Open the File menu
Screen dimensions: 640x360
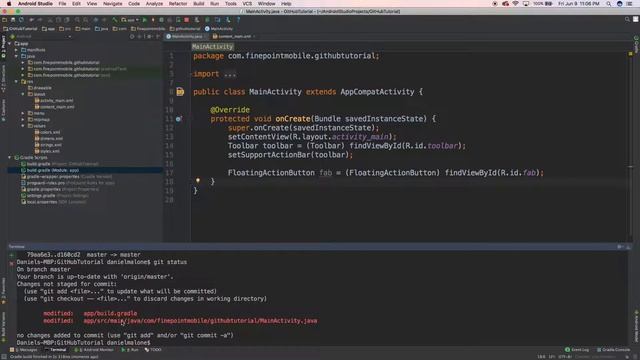click(x=62, y=4)
